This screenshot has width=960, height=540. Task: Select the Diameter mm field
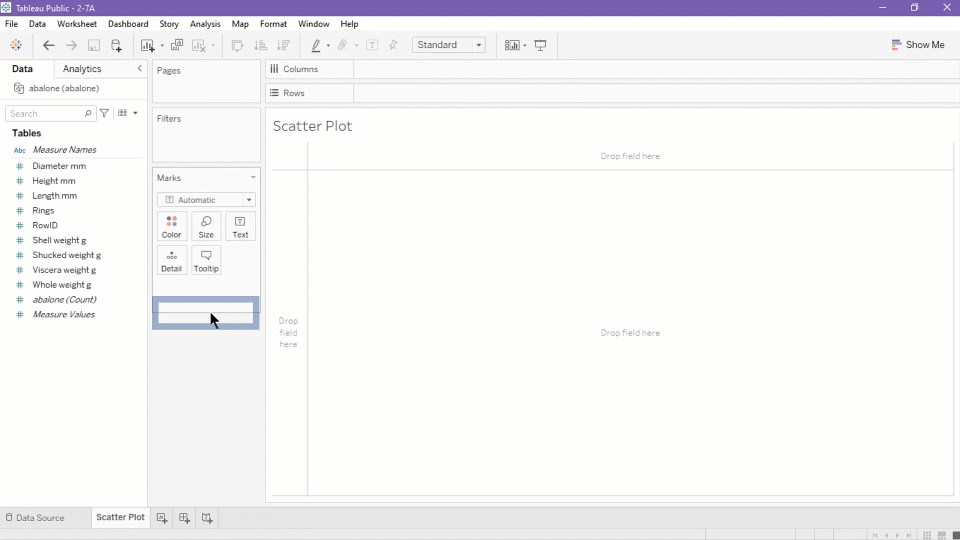pyautogui.click(x=59, y=166)
